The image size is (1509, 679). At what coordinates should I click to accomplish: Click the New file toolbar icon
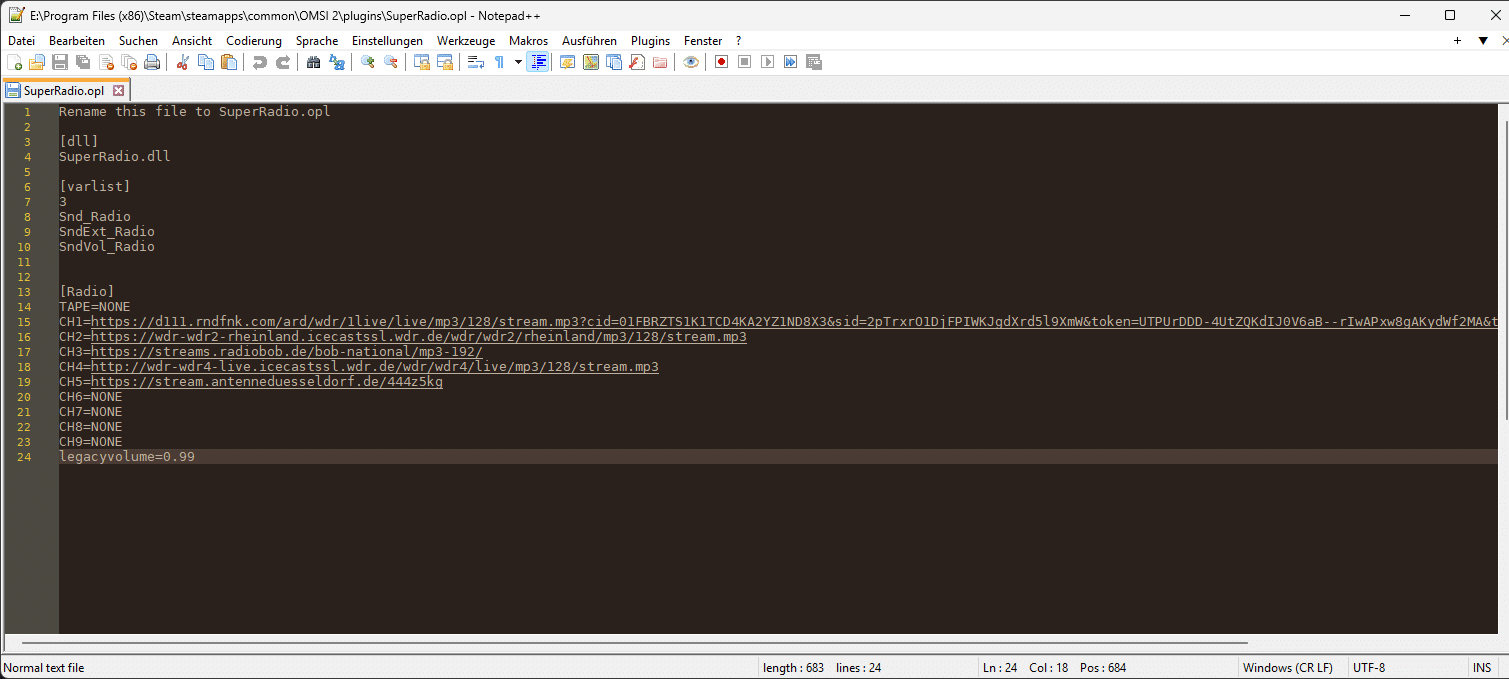(x=14, y=62)
